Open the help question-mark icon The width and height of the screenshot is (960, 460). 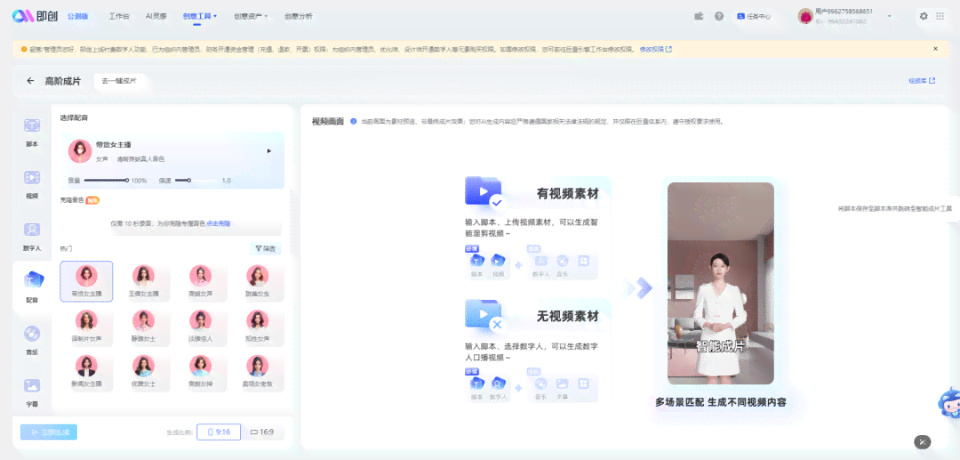(x=719, y=17)
